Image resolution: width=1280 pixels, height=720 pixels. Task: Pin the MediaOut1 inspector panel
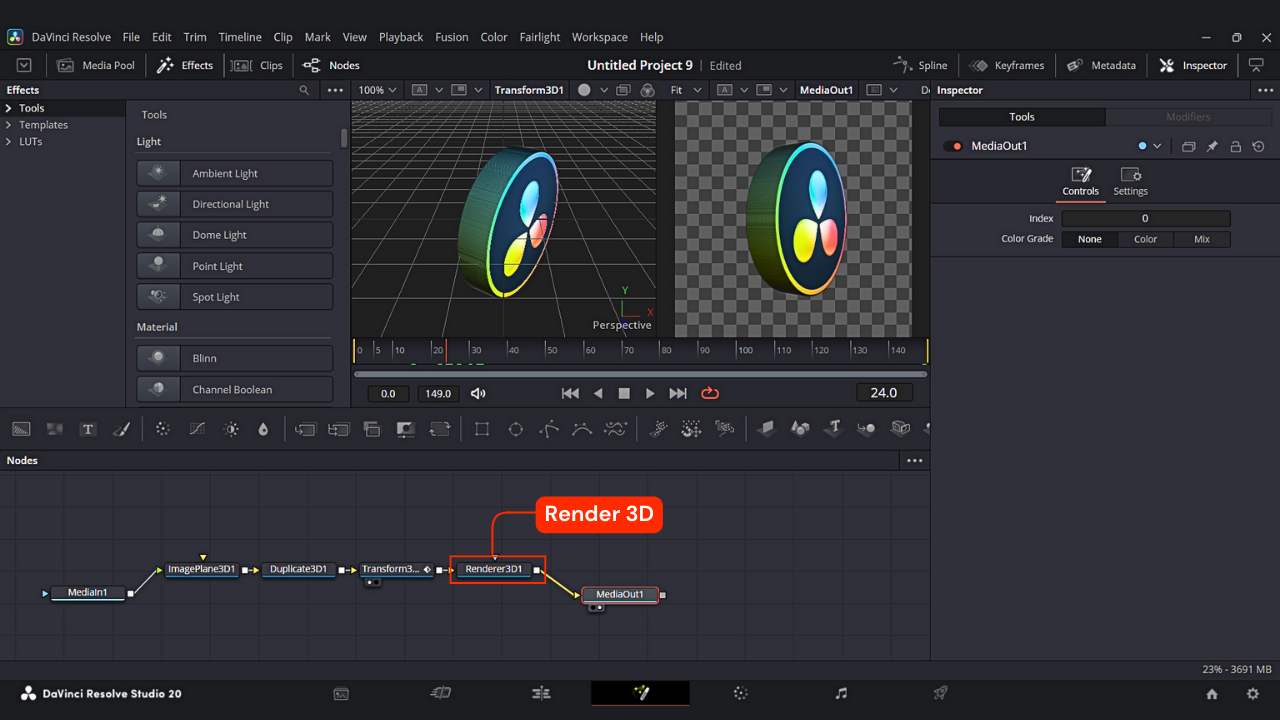tap(1212, 146)
